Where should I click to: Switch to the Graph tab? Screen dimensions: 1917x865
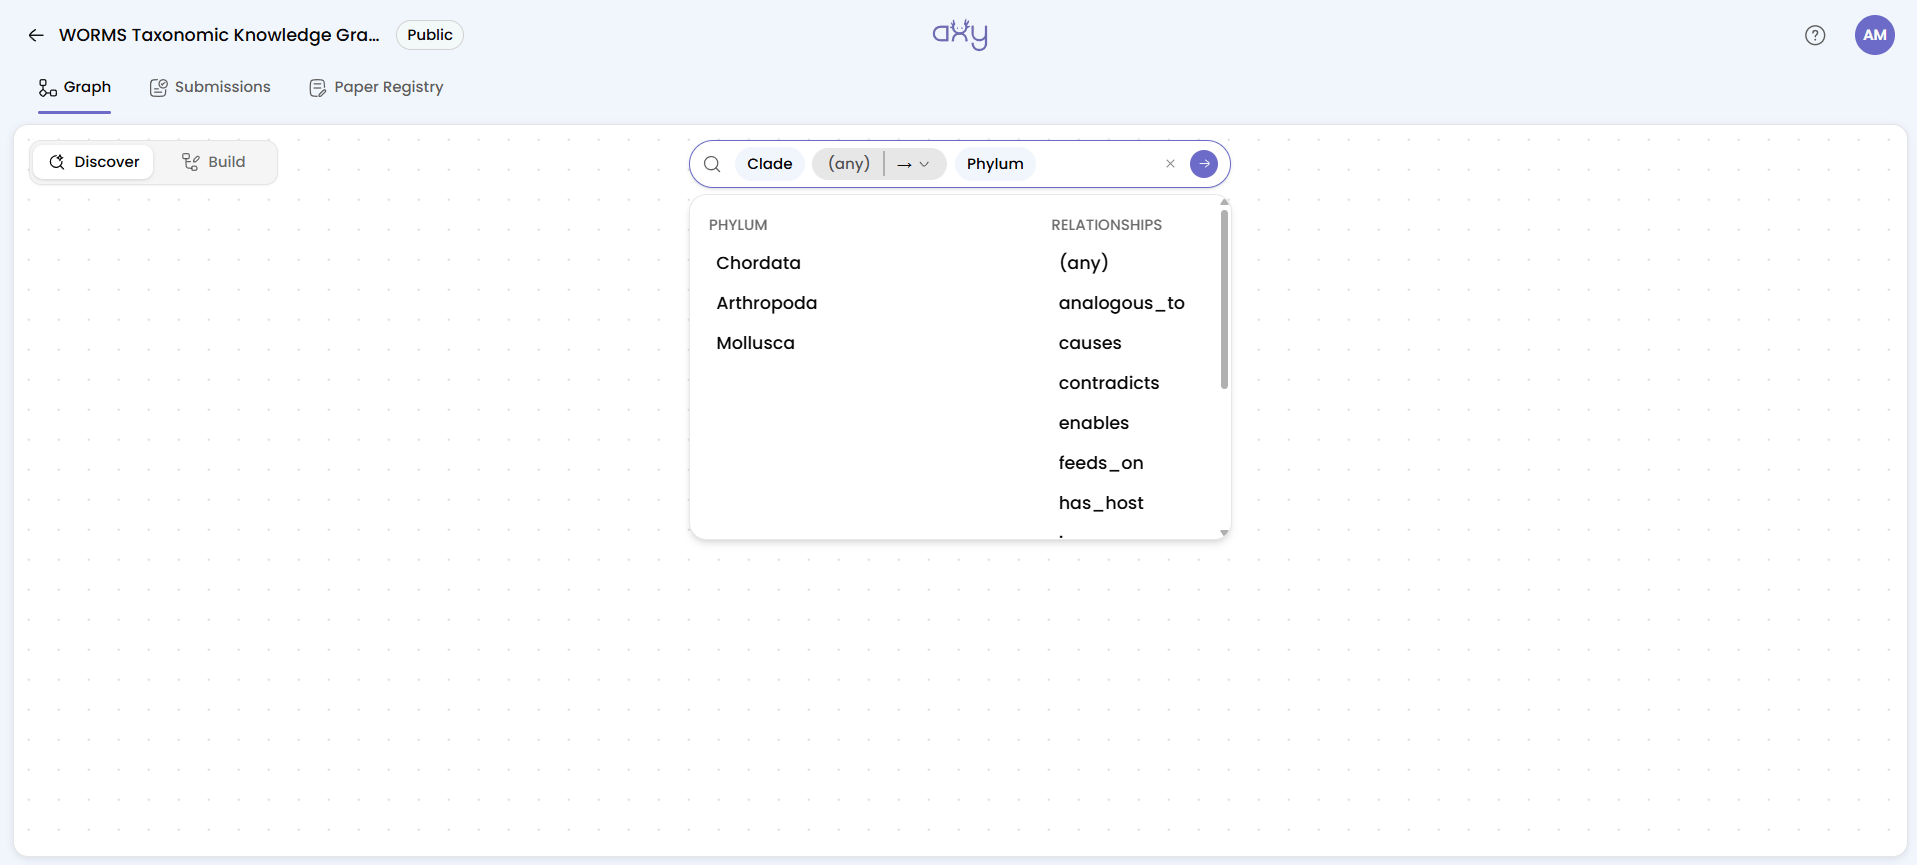[x=74, y=87]
